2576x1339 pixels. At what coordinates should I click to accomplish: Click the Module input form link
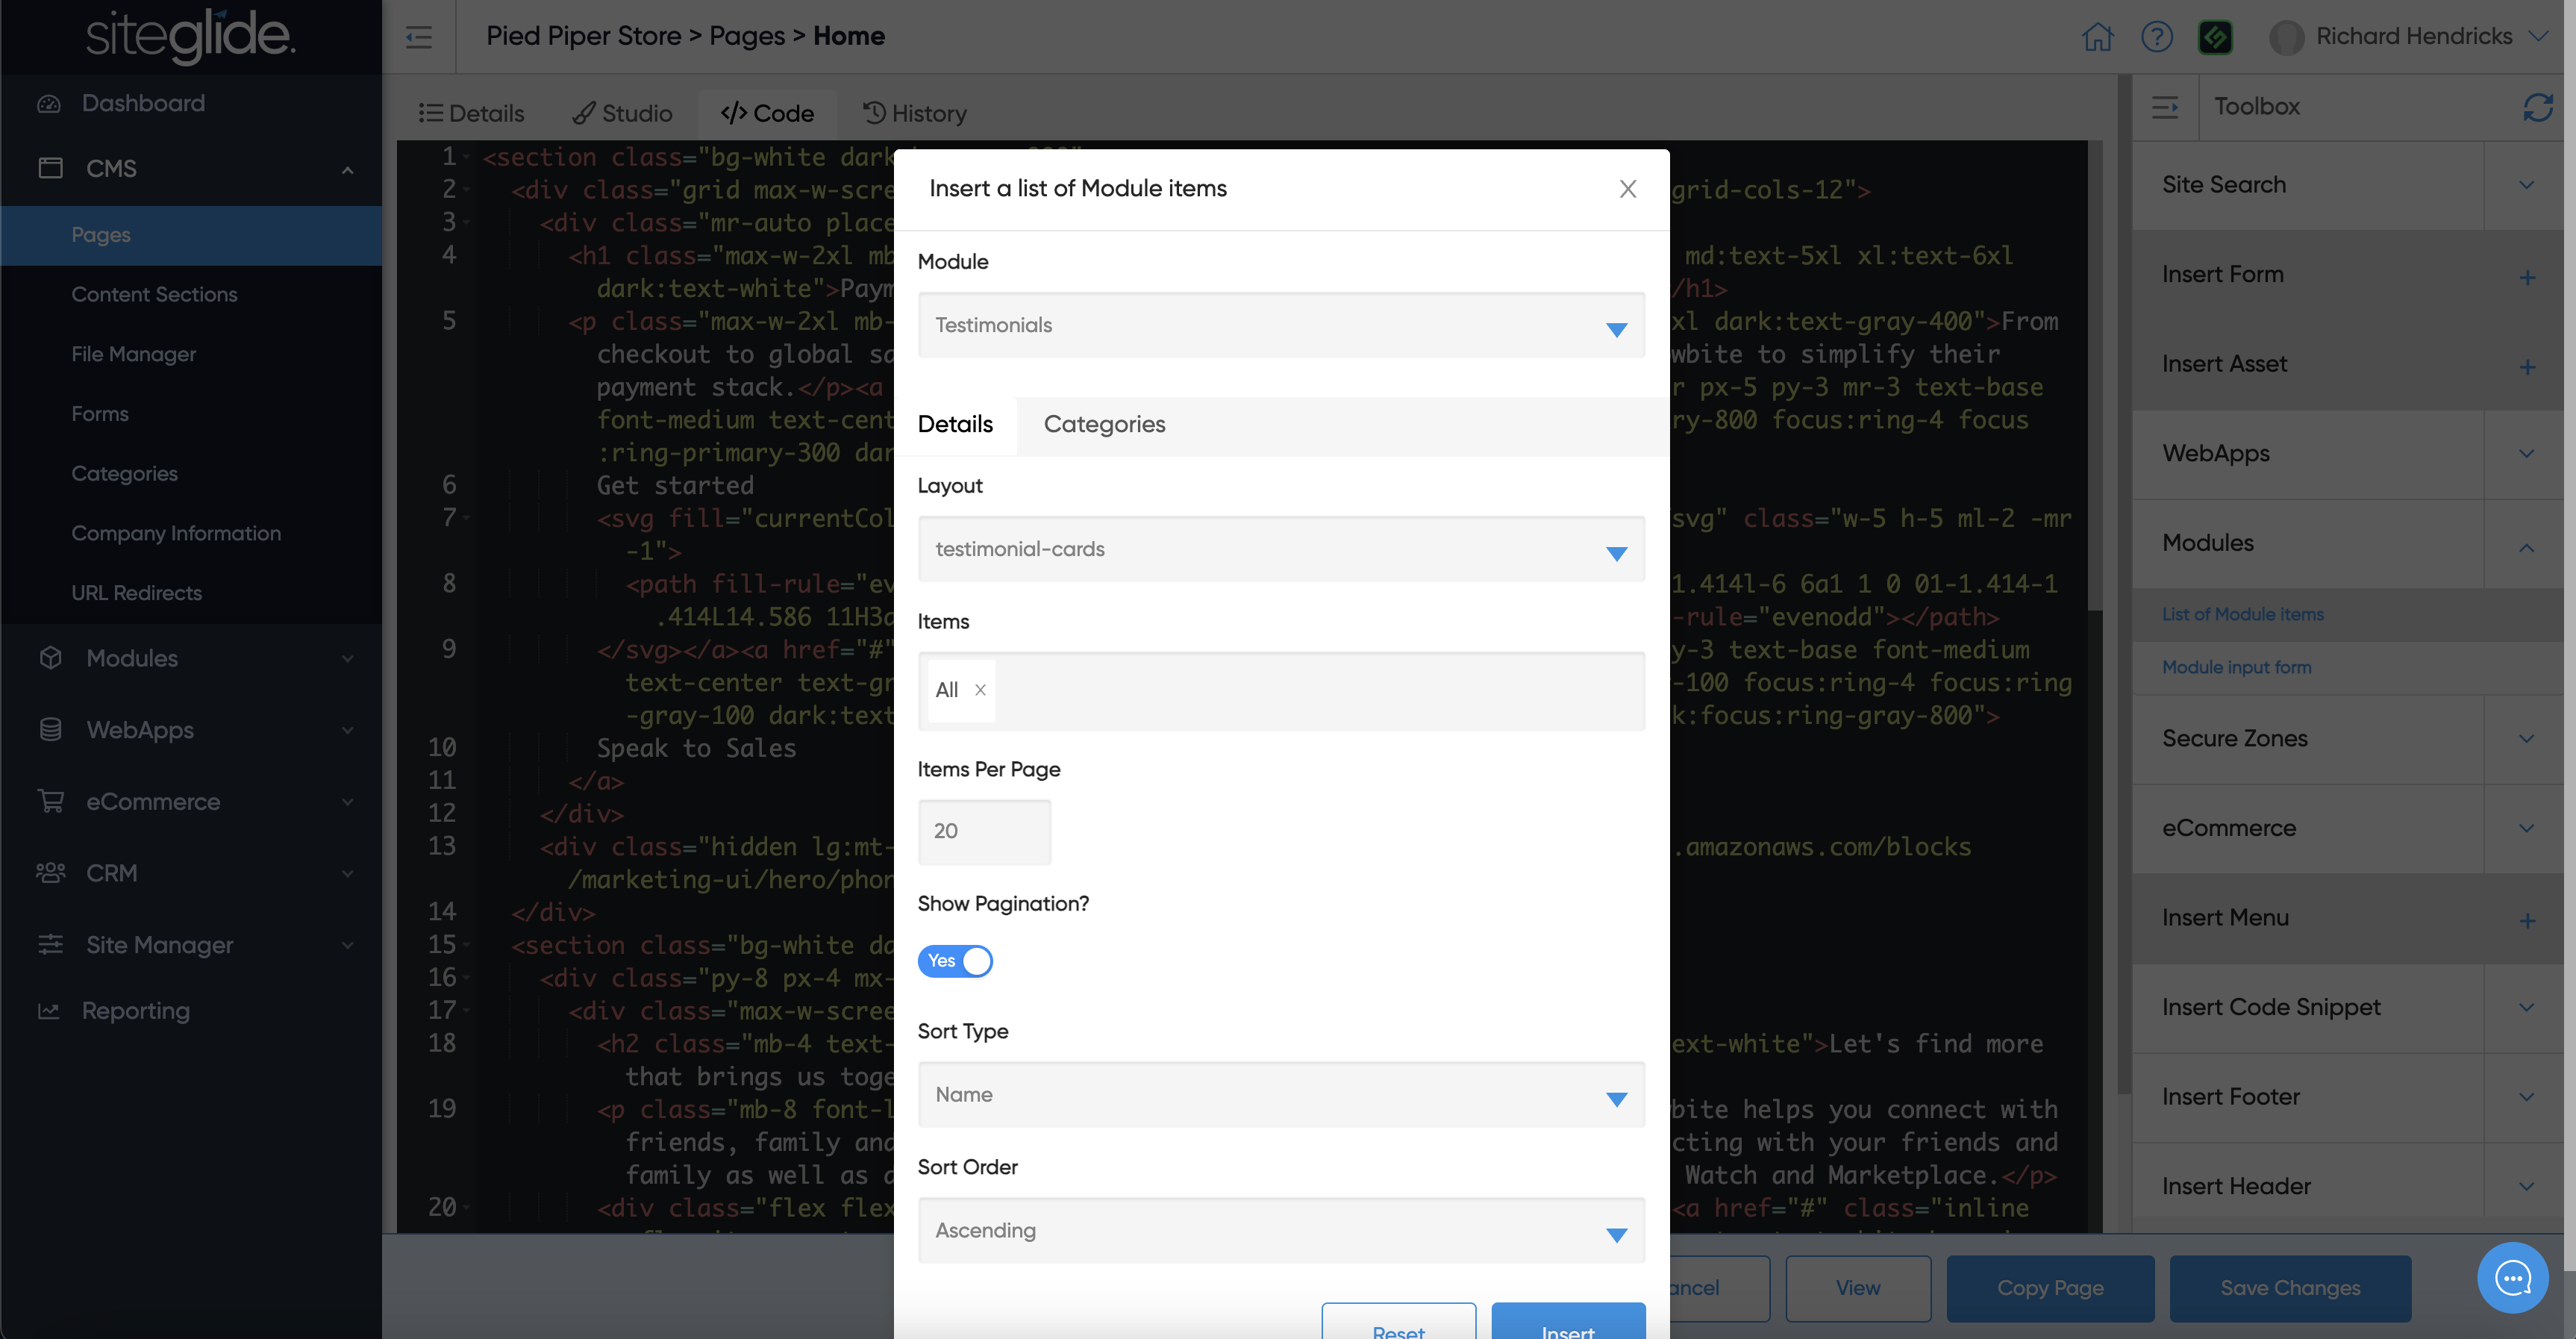pos(2236,667)
